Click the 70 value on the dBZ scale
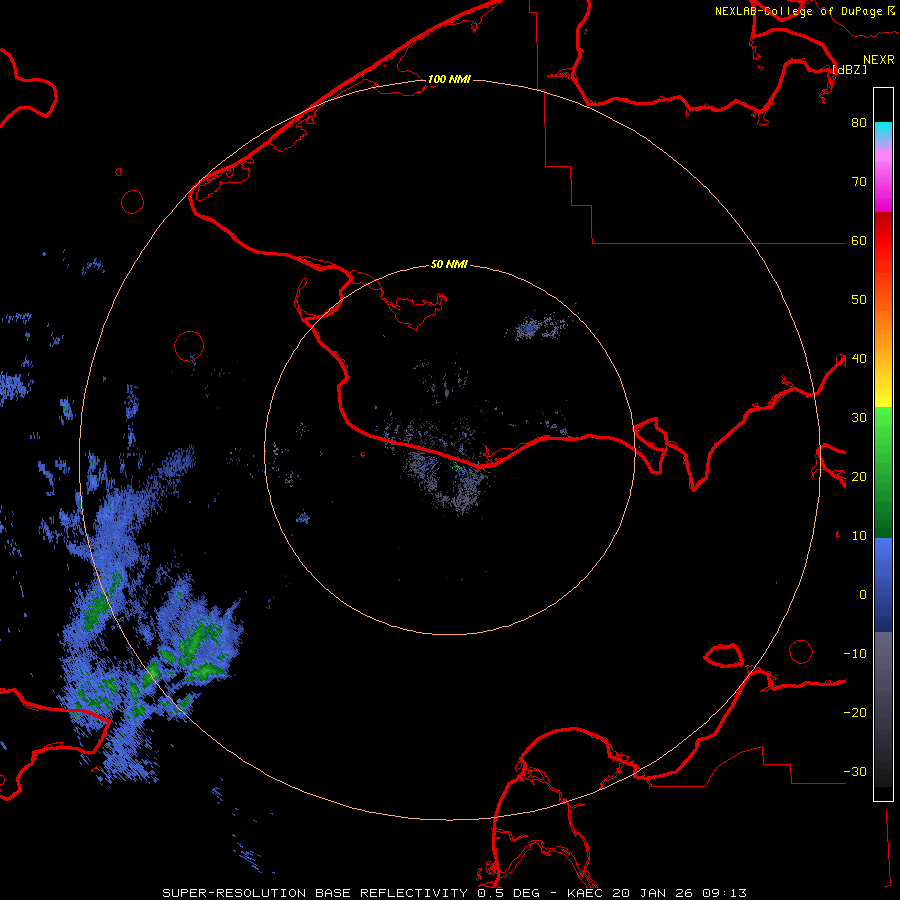Screen dimensions: 900x900 (x=859, y=182)
